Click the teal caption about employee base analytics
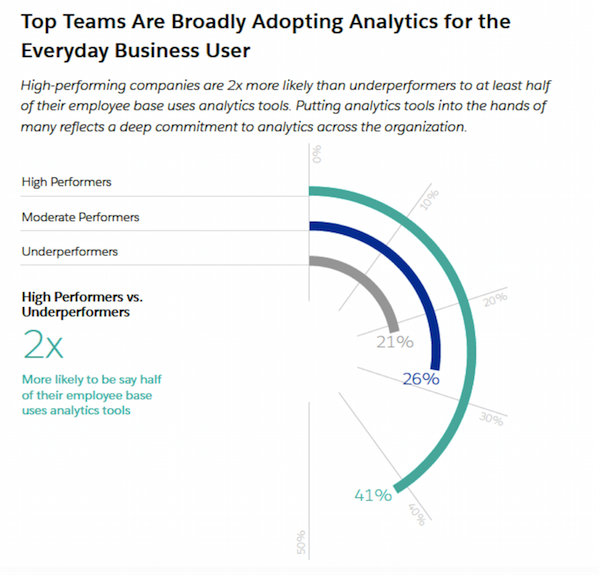Viewport: 600px width, 575px height. point(88,395)
